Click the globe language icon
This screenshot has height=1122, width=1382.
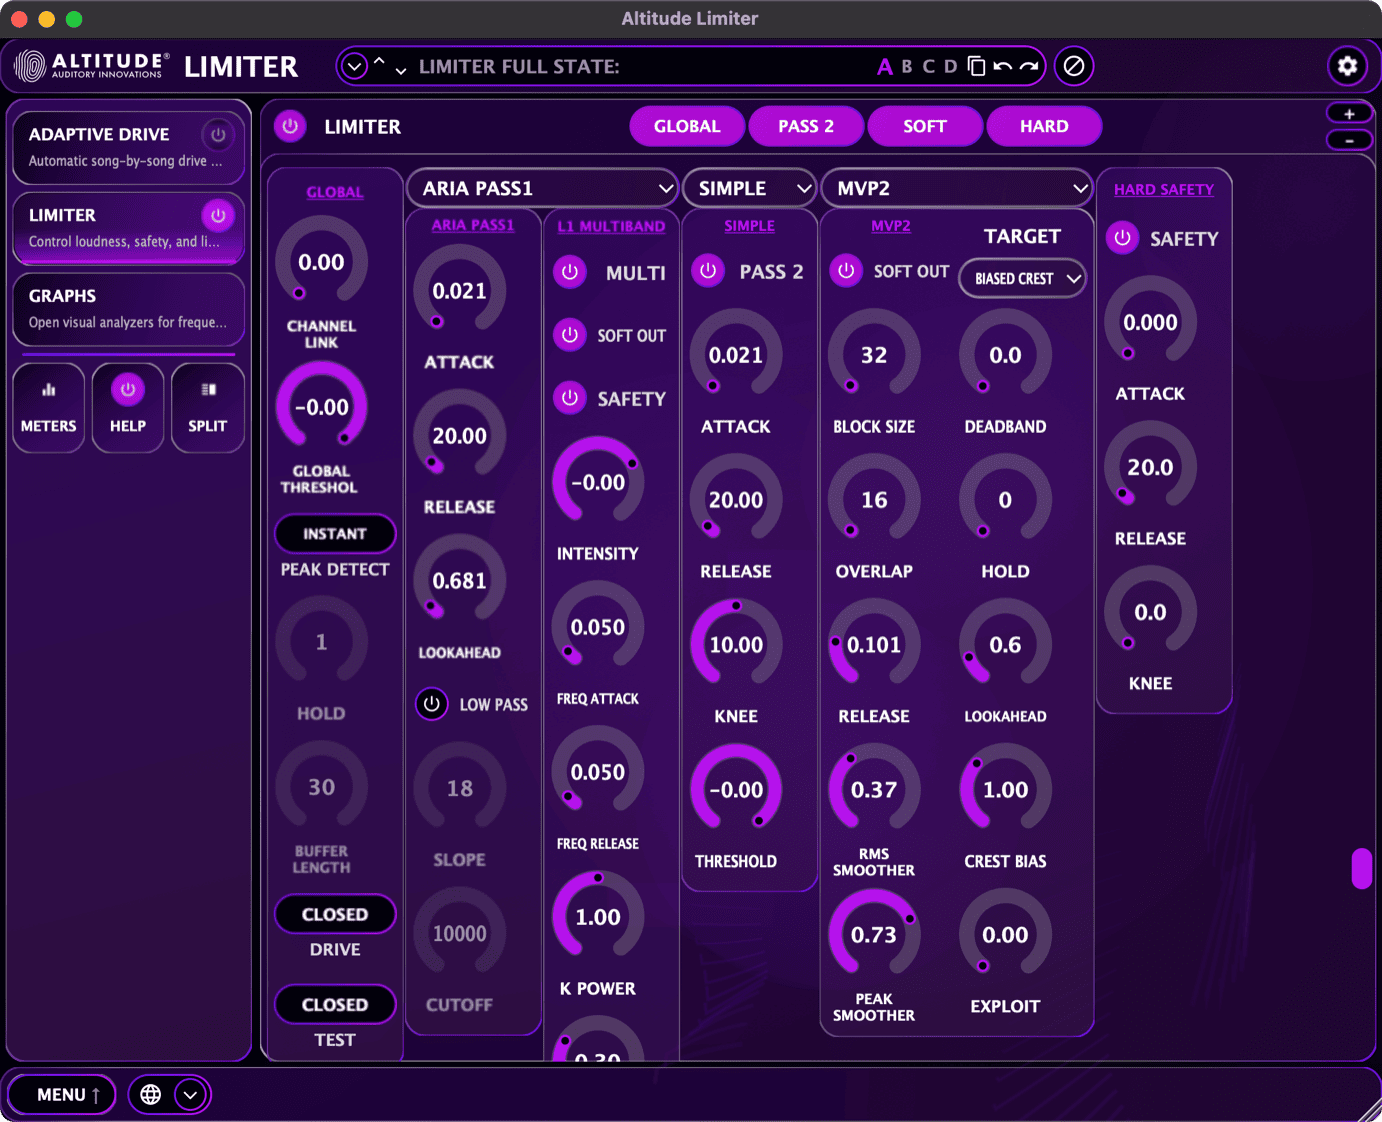[x=151, y=1095]
